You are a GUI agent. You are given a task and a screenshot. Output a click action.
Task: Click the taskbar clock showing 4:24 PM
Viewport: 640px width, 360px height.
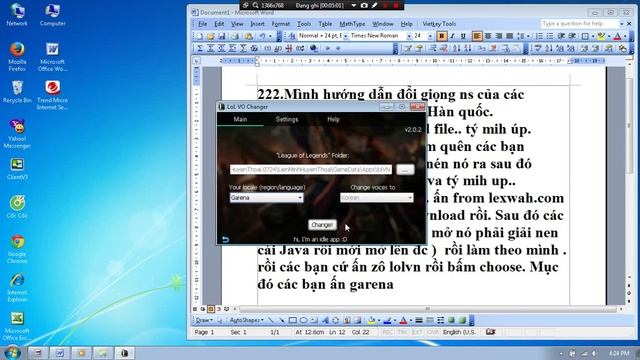[619, 353]
